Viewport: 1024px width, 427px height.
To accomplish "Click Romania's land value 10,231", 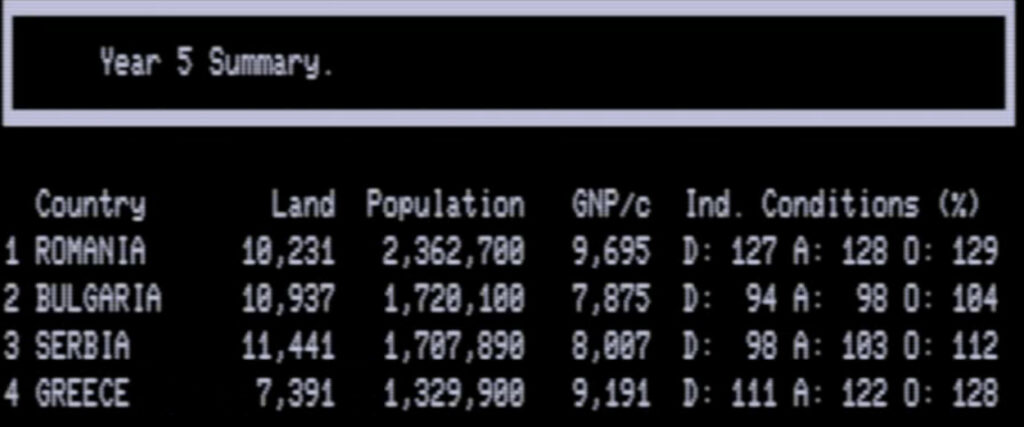I will (288, 253).
